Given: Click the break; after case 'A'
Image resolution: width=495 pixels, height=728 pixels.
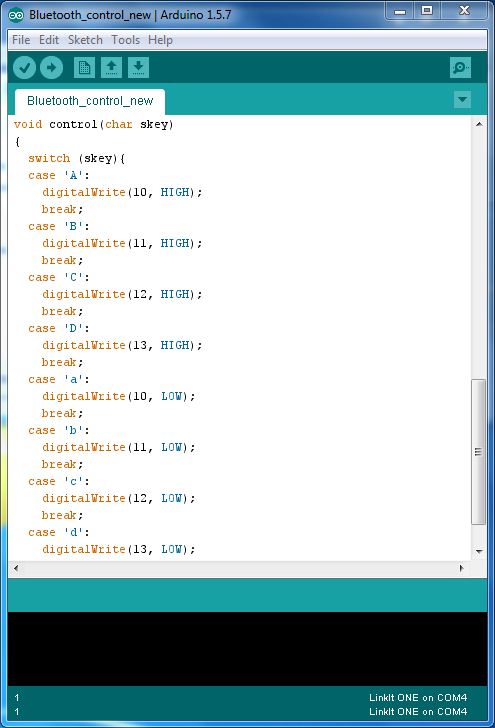Looking at the screenshot, I should tap(62, 209).
